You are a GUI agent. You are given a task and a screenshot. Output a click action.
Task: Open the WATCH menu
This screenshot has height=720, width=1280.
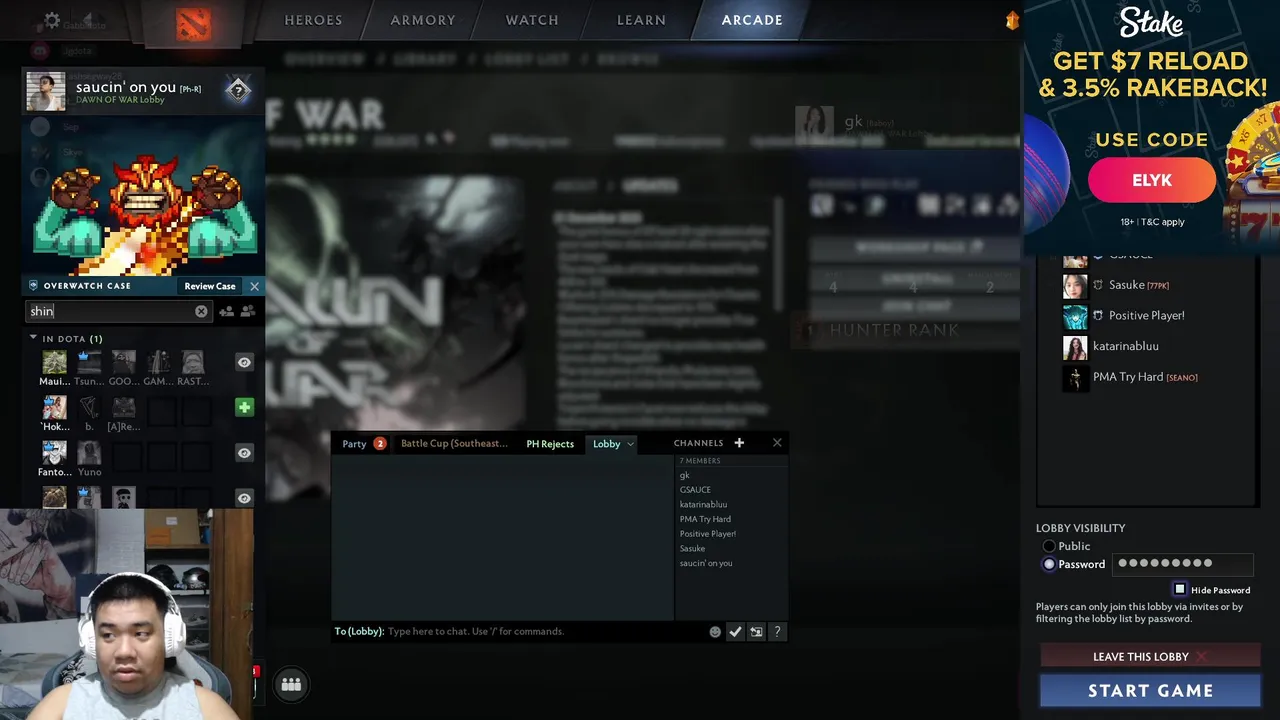532,20
